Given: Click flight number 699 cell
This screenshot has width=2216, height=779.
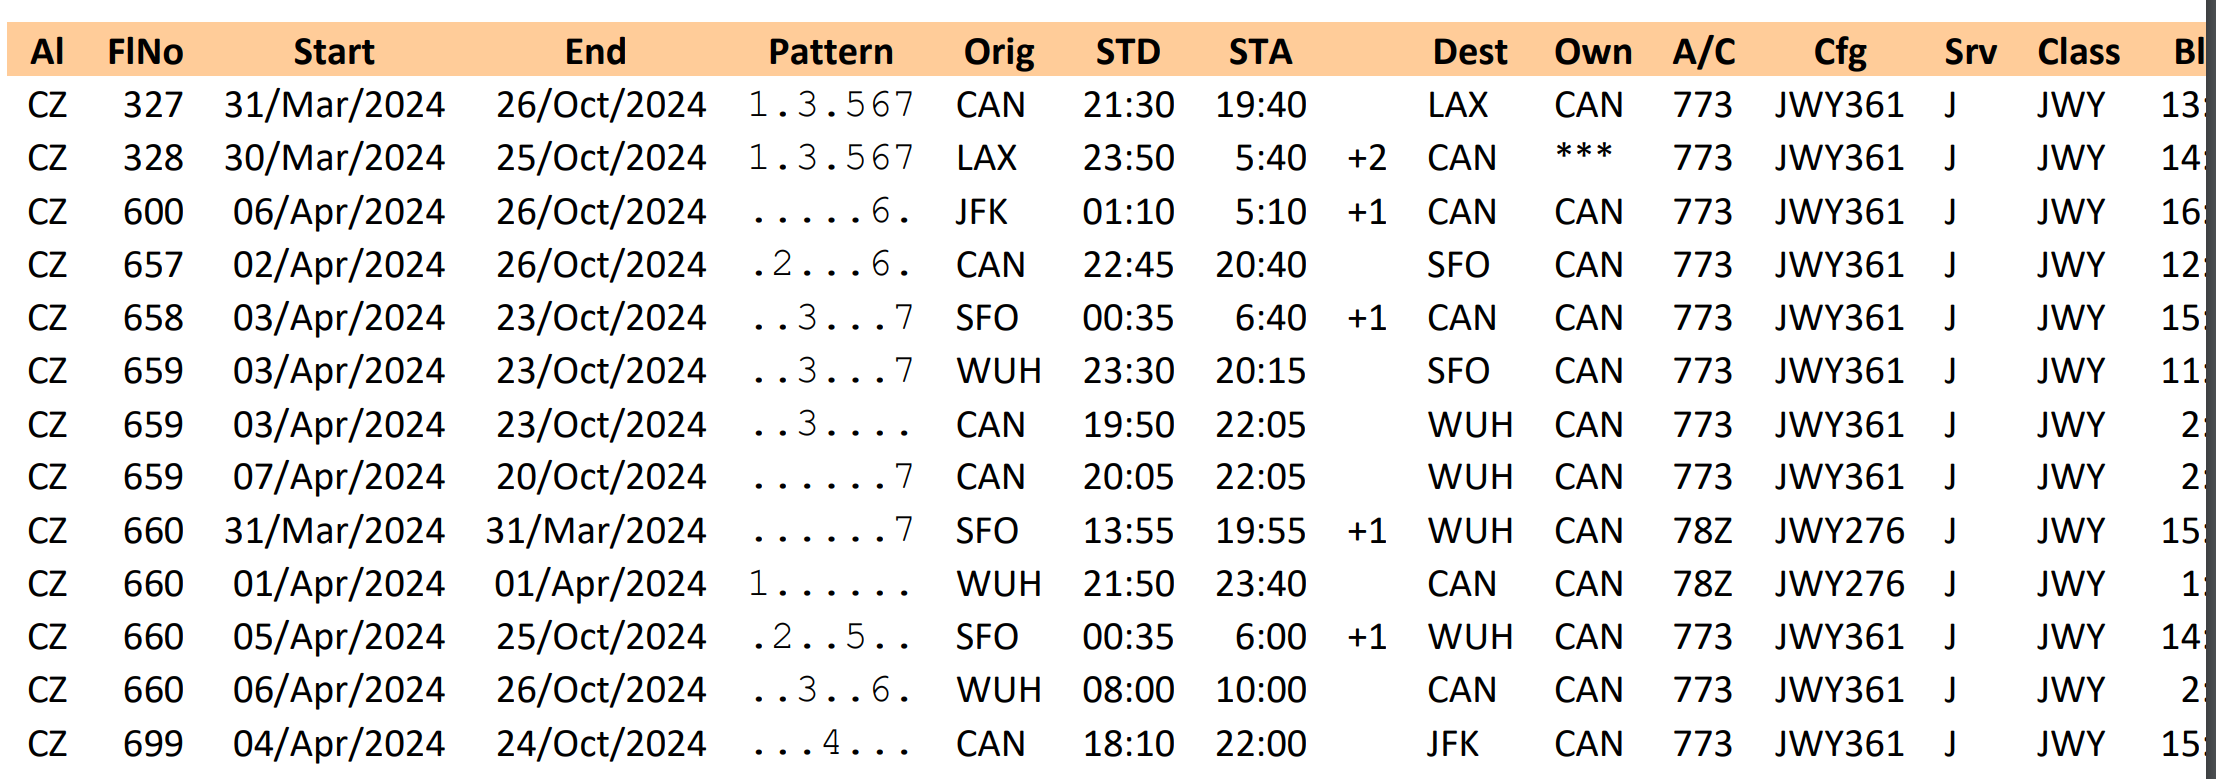Looking at the screenshot, I should point(153,744).
